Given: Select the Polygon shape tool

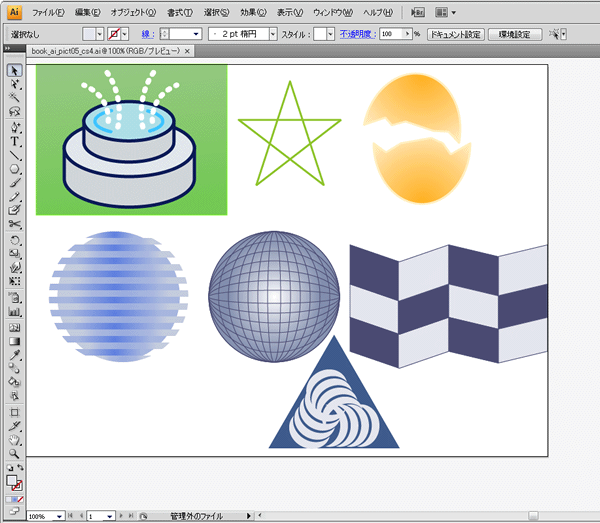Looking at the screenshot, I should 15,169.
